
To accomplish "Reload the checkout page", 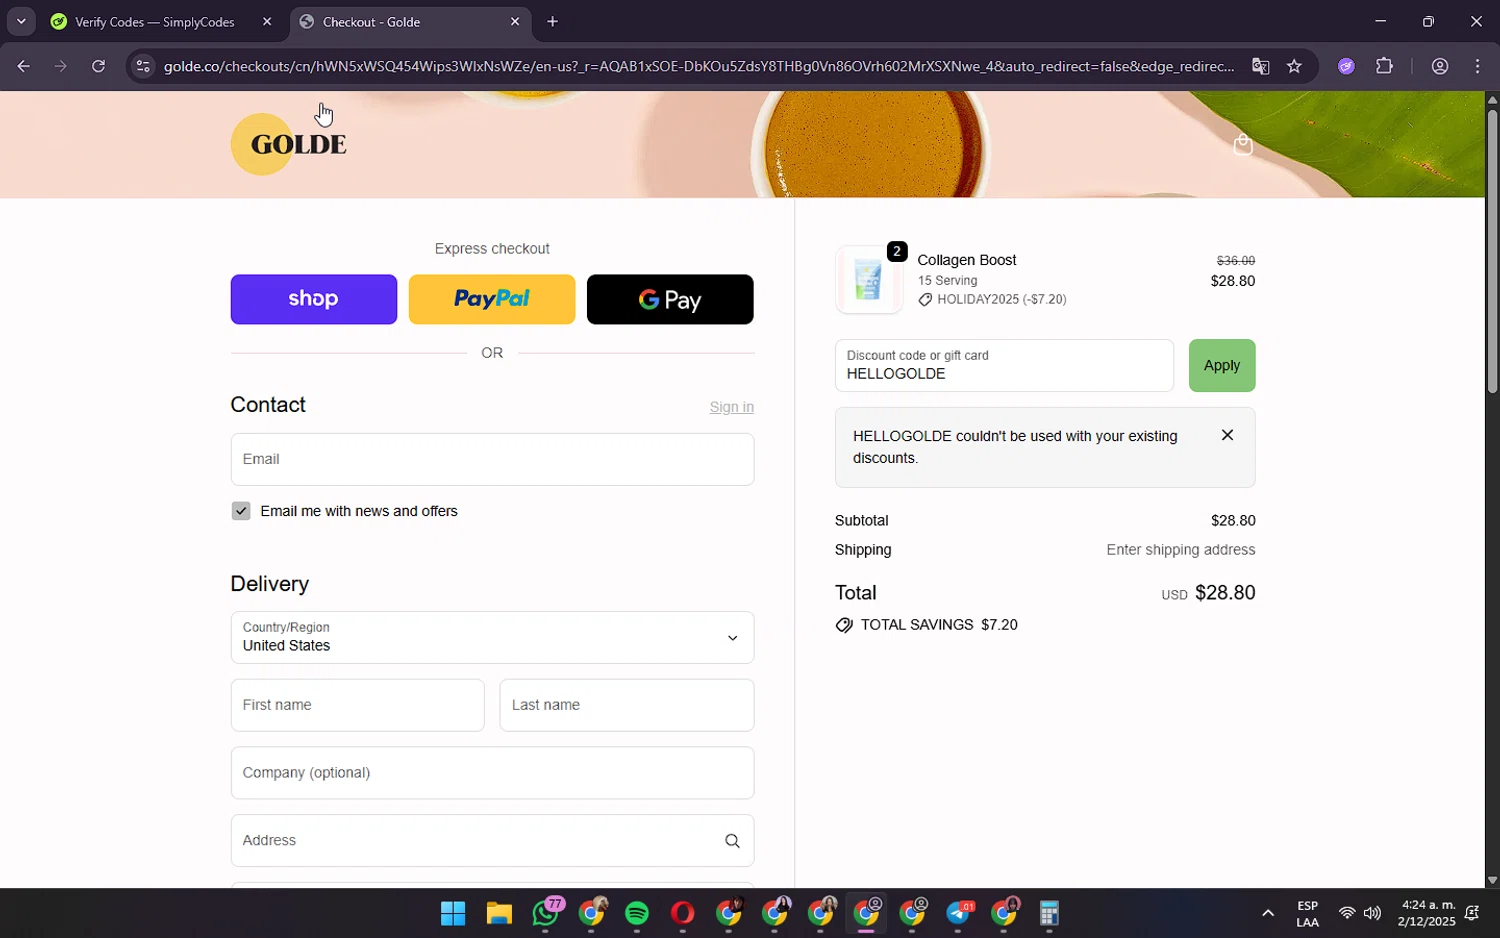I will tap(98, 67).
